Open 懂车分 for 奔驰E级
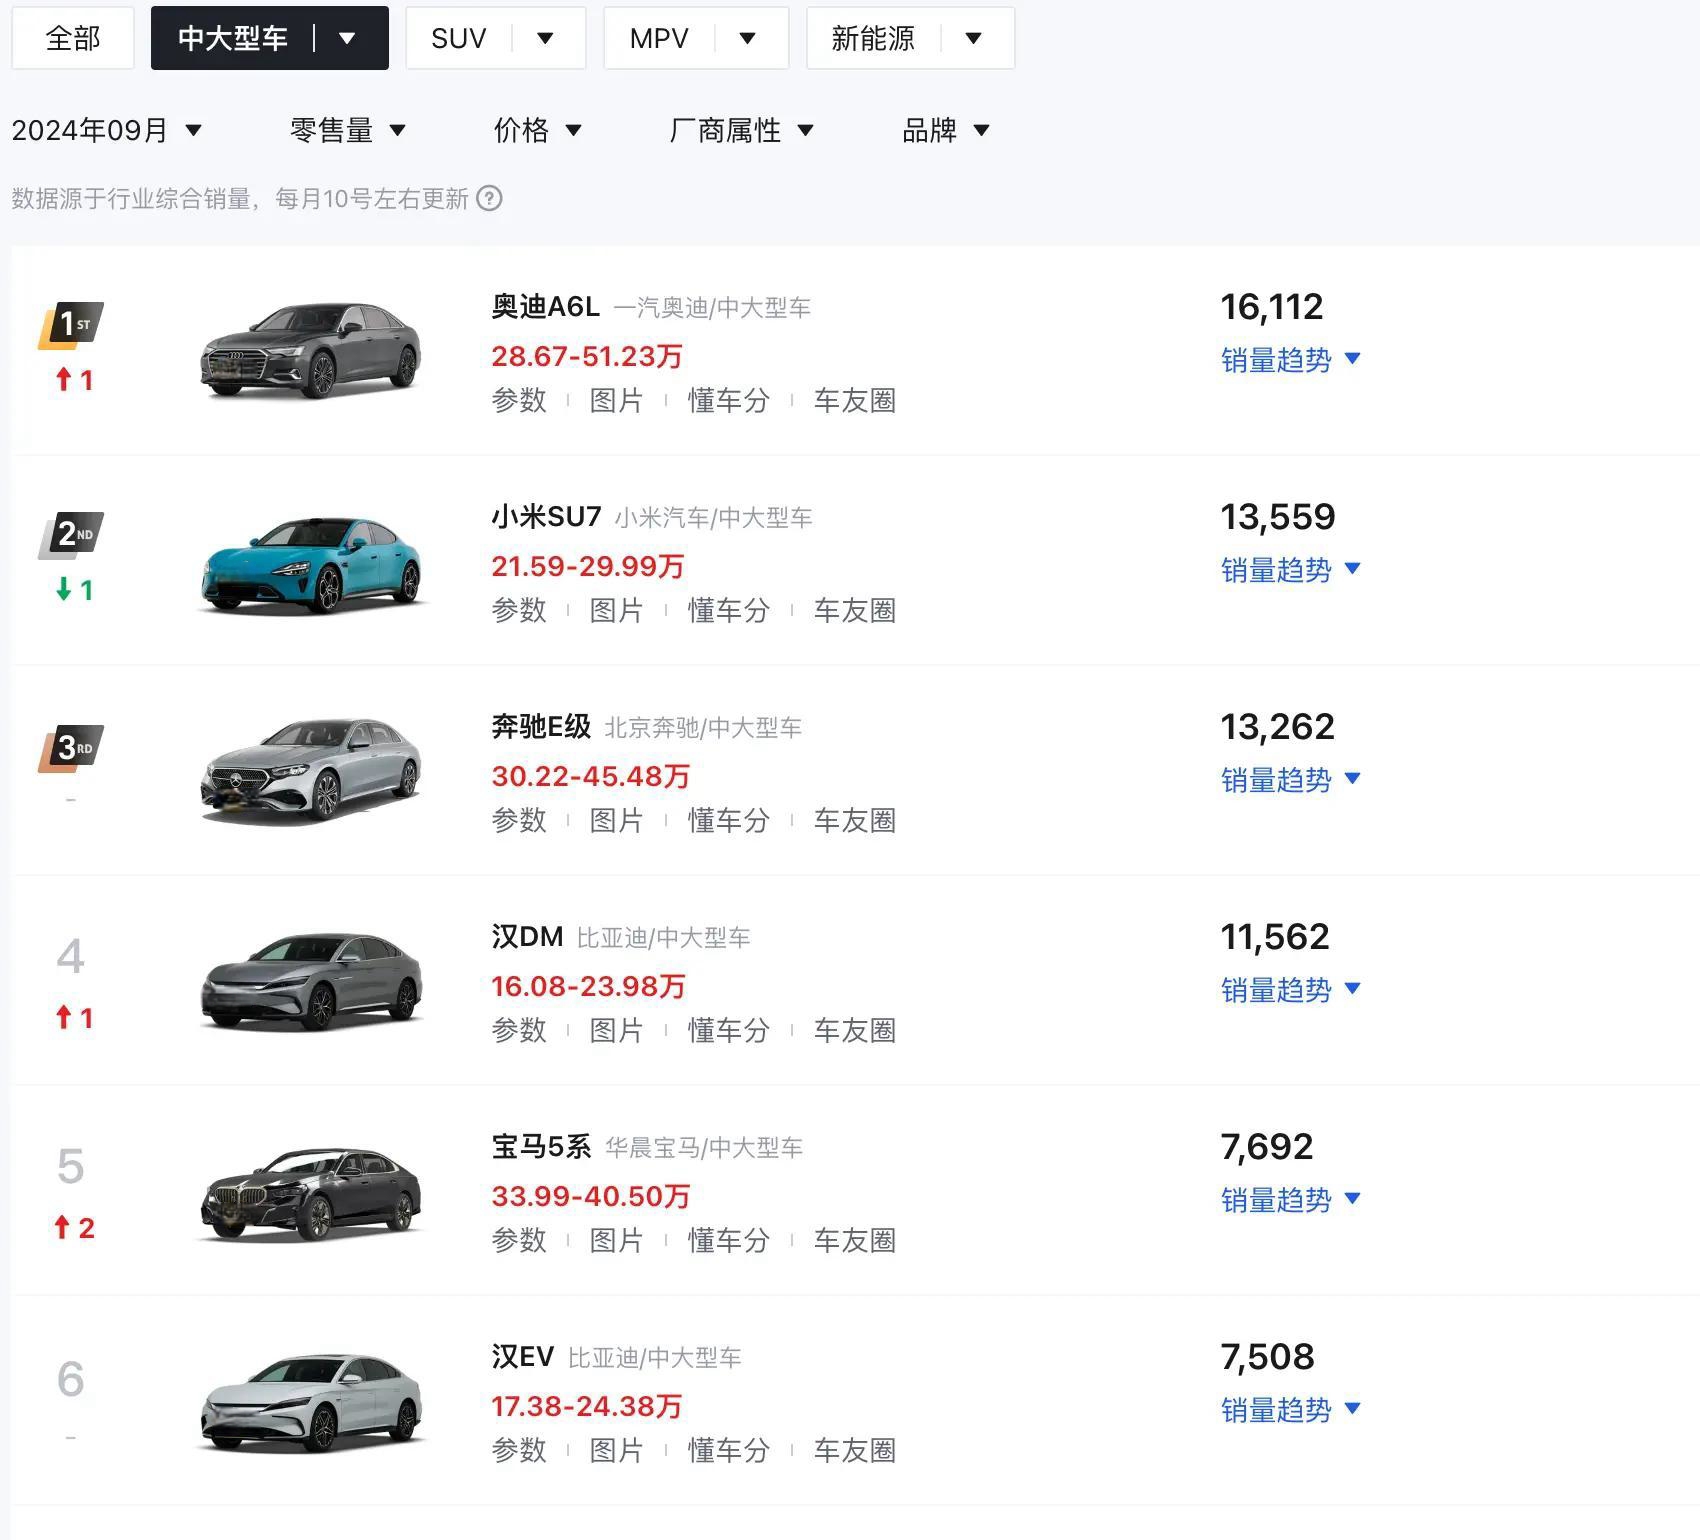1700x1540 pixels. tap(728, 820)
